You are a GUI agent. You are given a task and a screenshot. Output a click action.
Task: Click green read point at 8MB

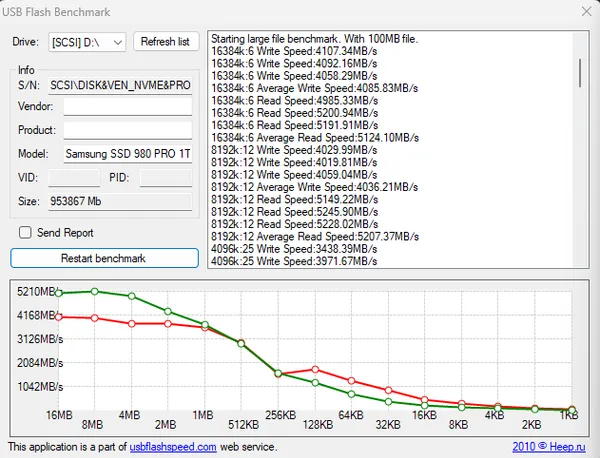[95, 292]
